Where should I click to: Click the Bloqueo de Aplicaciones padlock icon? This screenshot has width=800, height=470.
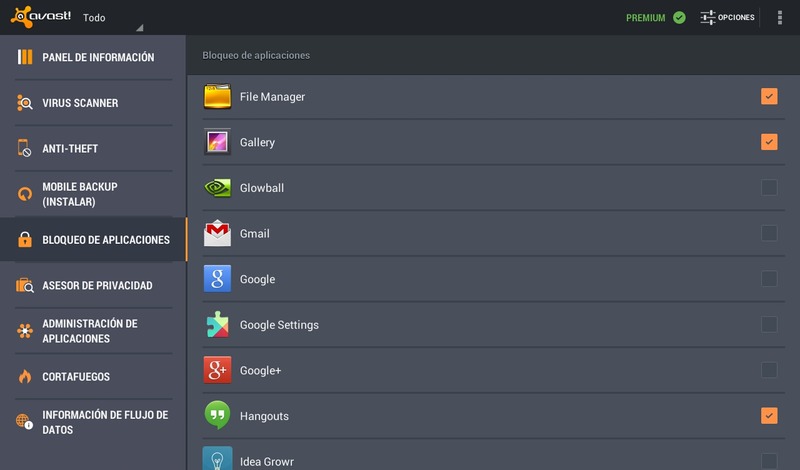(x=24, y=239)
